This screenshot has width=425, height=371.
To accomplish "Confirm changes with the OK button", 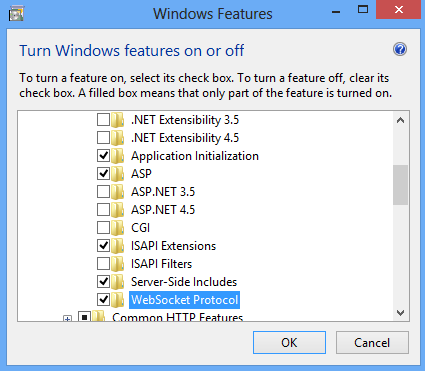I will (x=289, y=342).
